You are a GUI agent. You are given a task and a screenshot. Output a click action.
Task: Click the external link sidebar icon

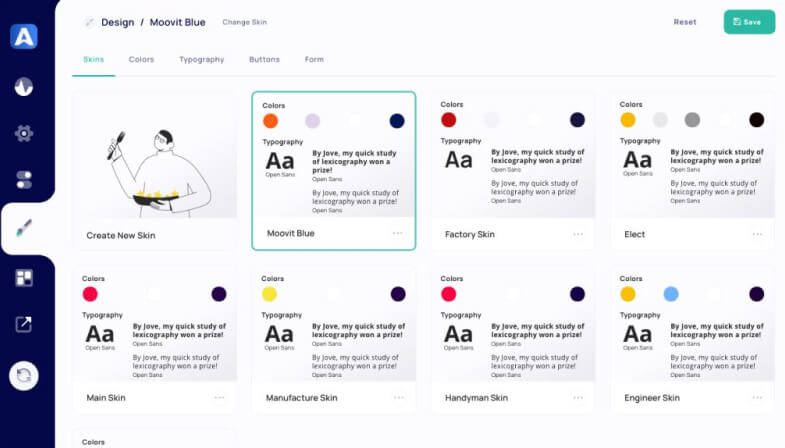(24, 324)
